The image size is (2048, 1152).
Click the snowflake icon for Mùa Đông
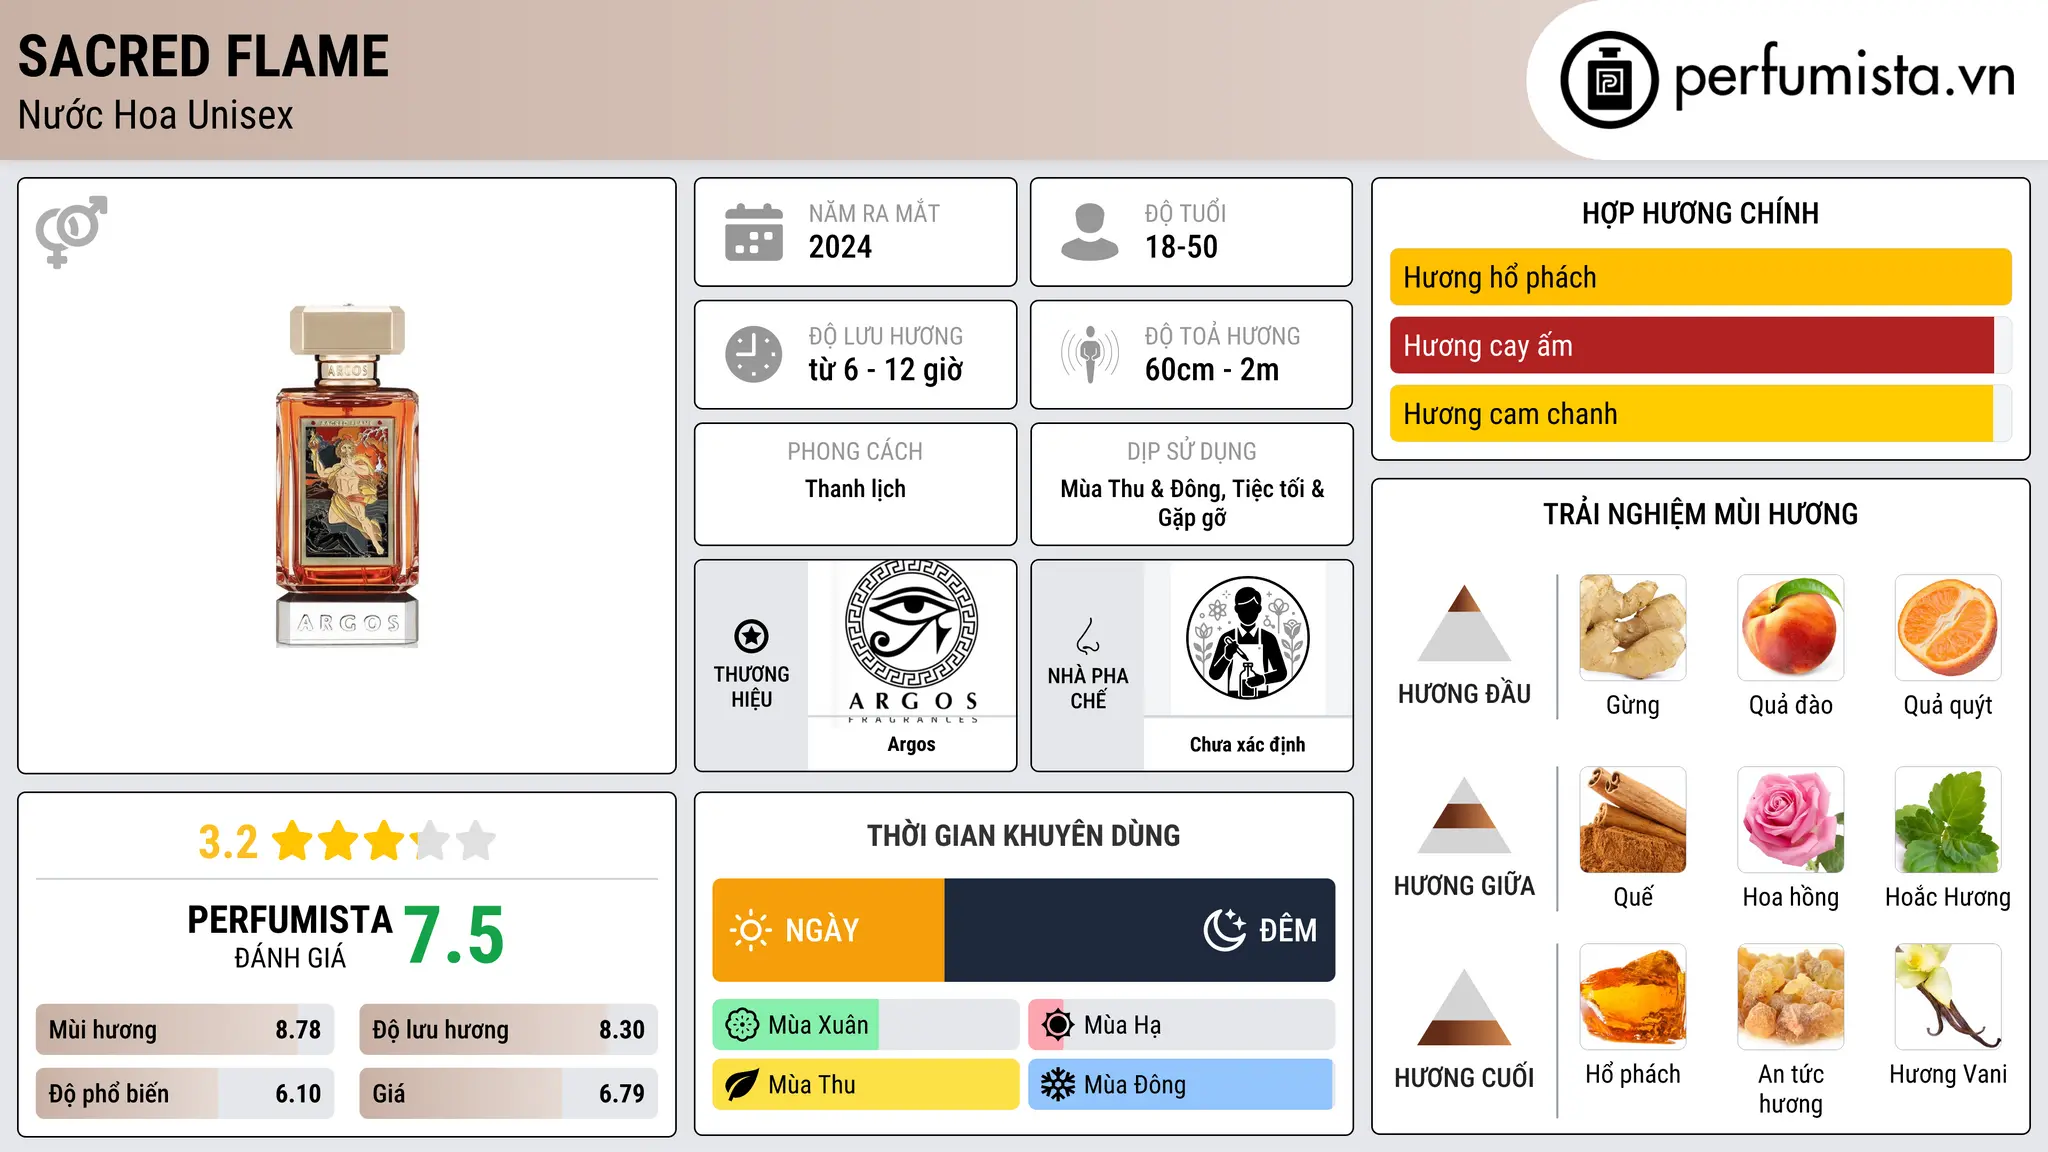click(x=1057, y=1085)
